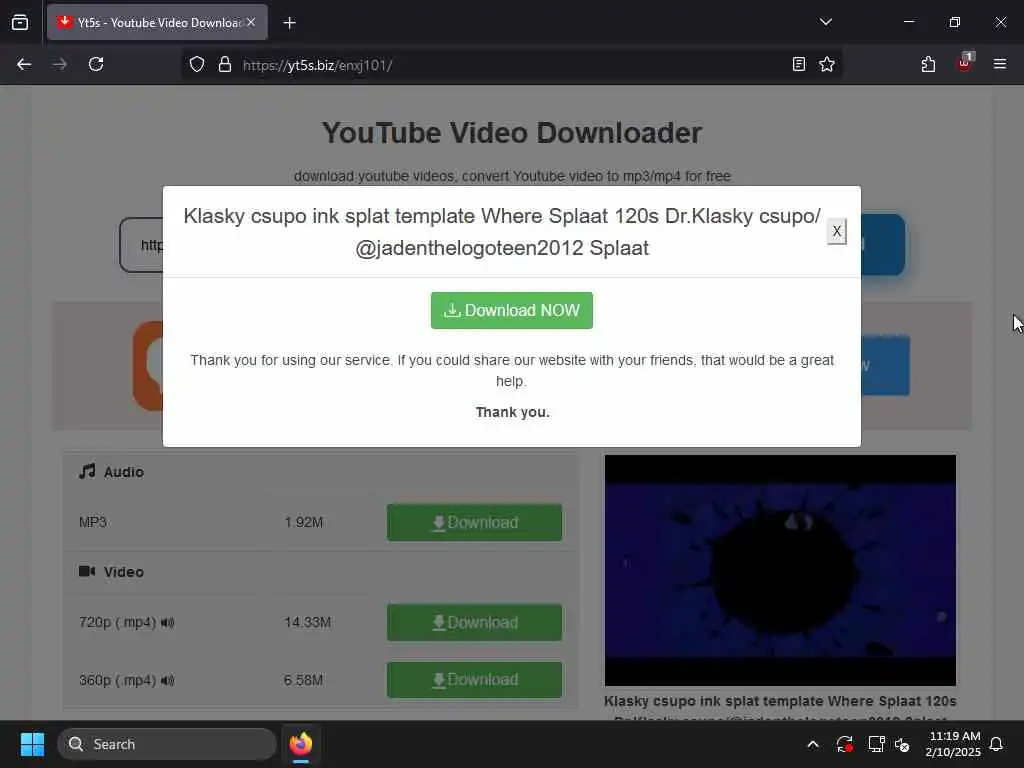Screen dimensions: 1024x768
Task: Open tracking protection shield icon
Action: click(197, 65)
